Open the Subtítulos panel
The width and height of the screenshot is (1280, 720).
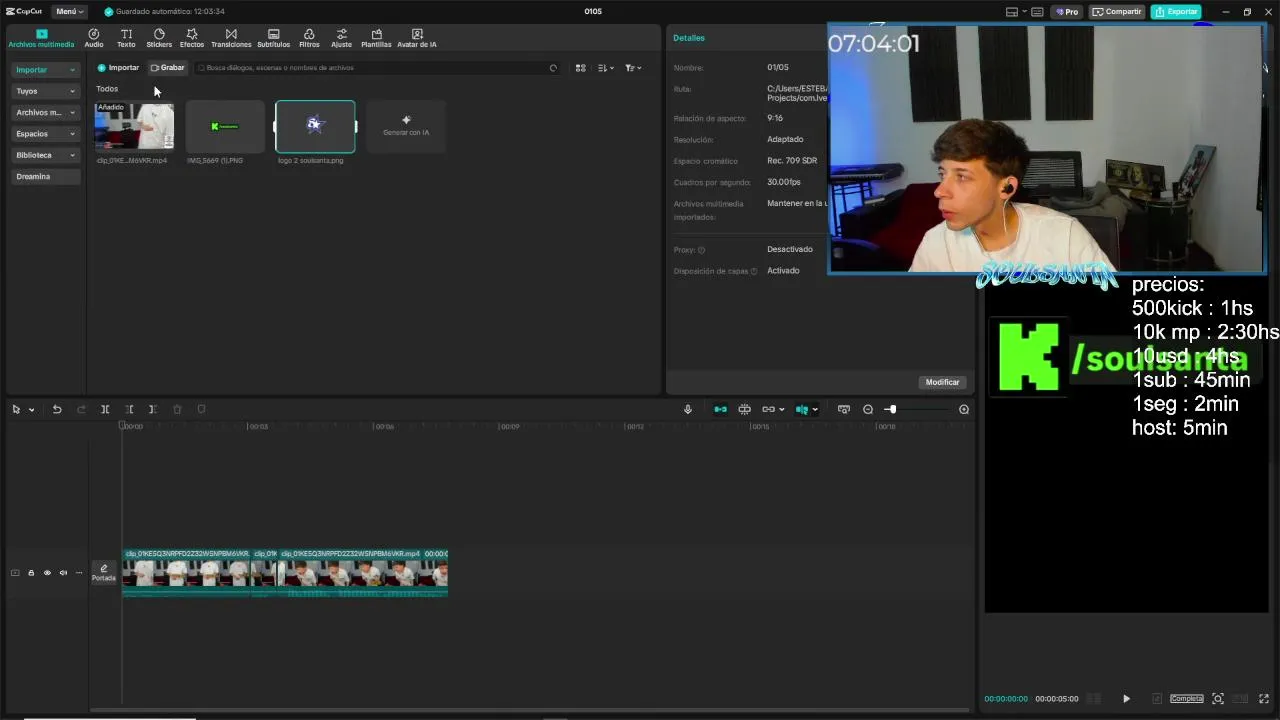(273, 38)
